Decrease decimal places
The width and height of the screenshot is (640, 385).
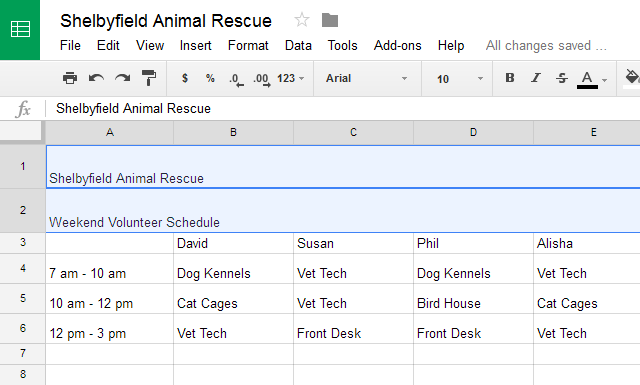point(236,79)
